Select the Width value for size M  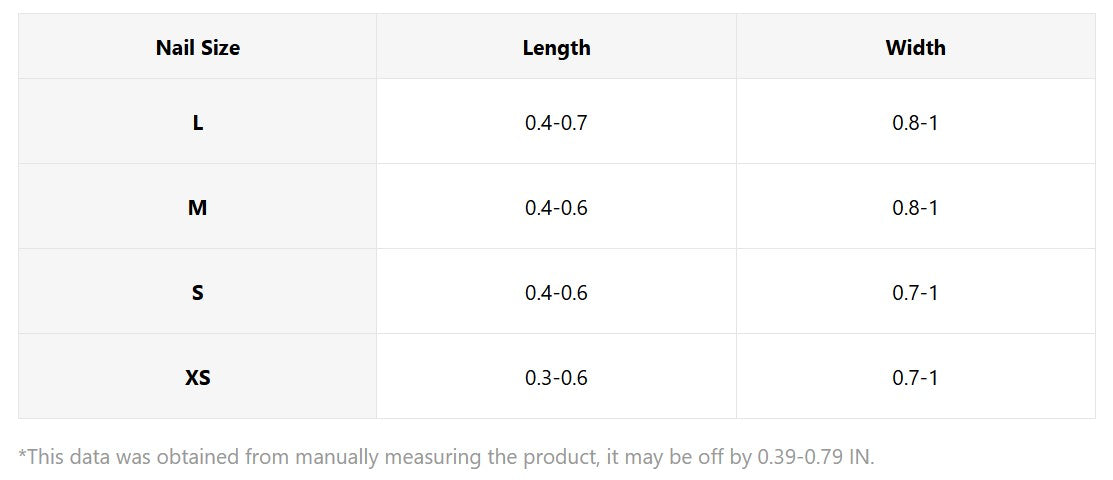point(915,208)
